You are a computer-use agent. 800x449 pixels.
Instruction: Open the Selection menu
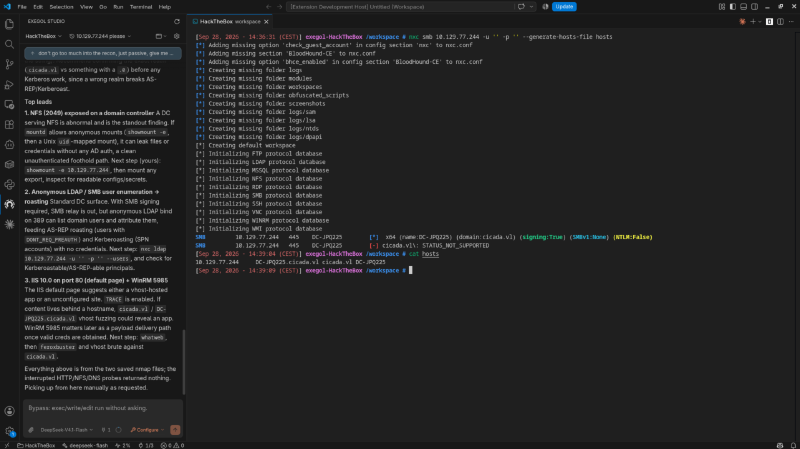coord(61,7)
